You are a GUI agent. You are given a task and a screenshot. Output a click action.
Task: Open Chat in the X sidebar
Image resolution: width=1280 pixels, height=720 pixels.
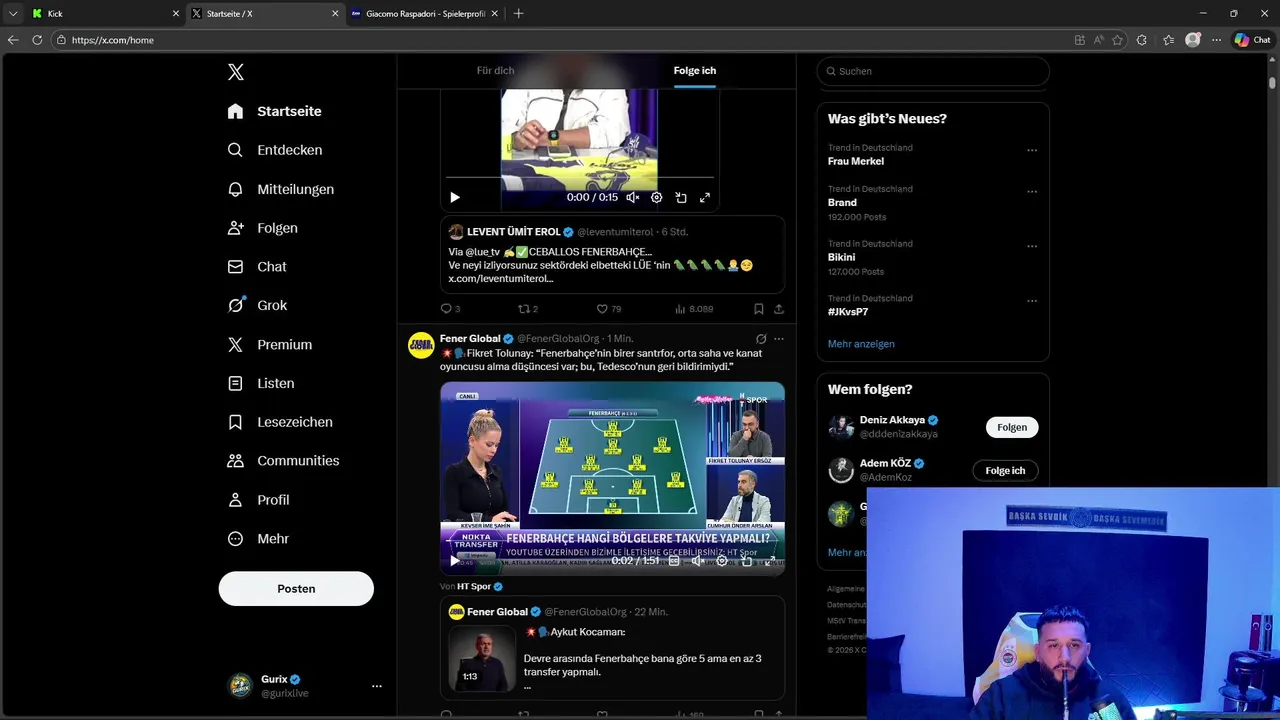(257, 267)
